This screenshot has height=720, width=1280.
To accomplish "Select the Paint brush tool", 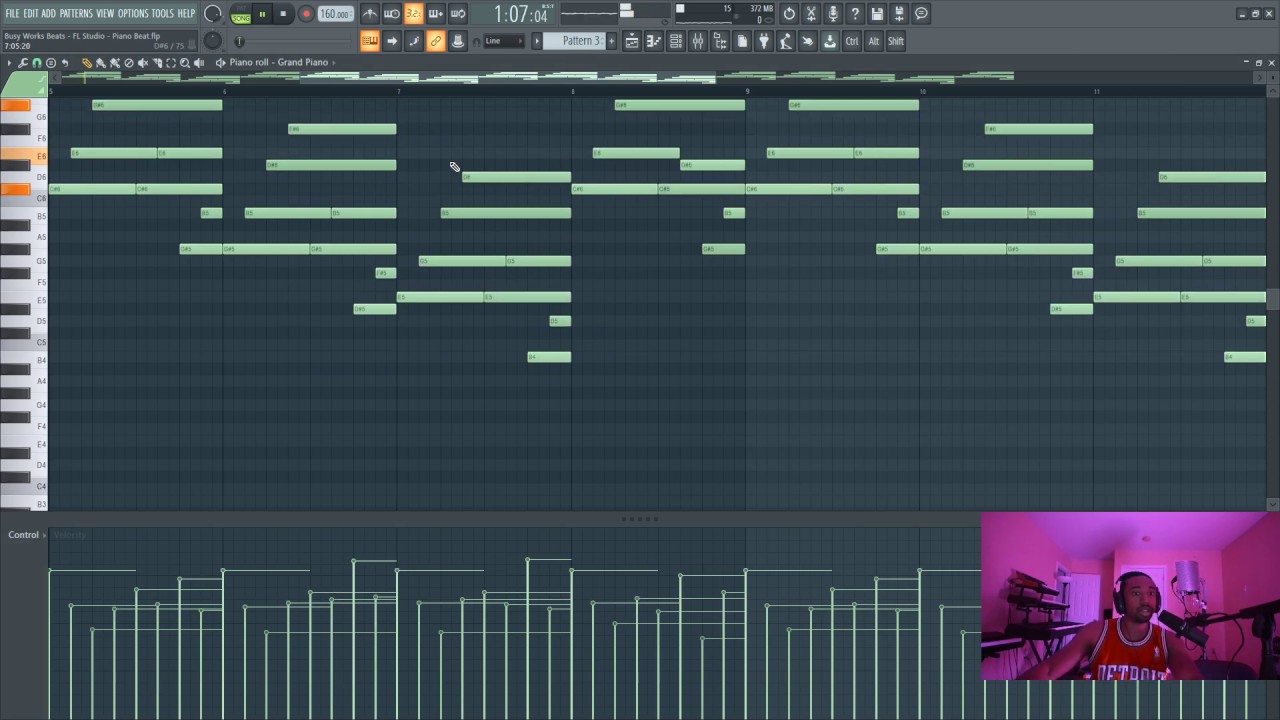I will click(x=101, y=63).
